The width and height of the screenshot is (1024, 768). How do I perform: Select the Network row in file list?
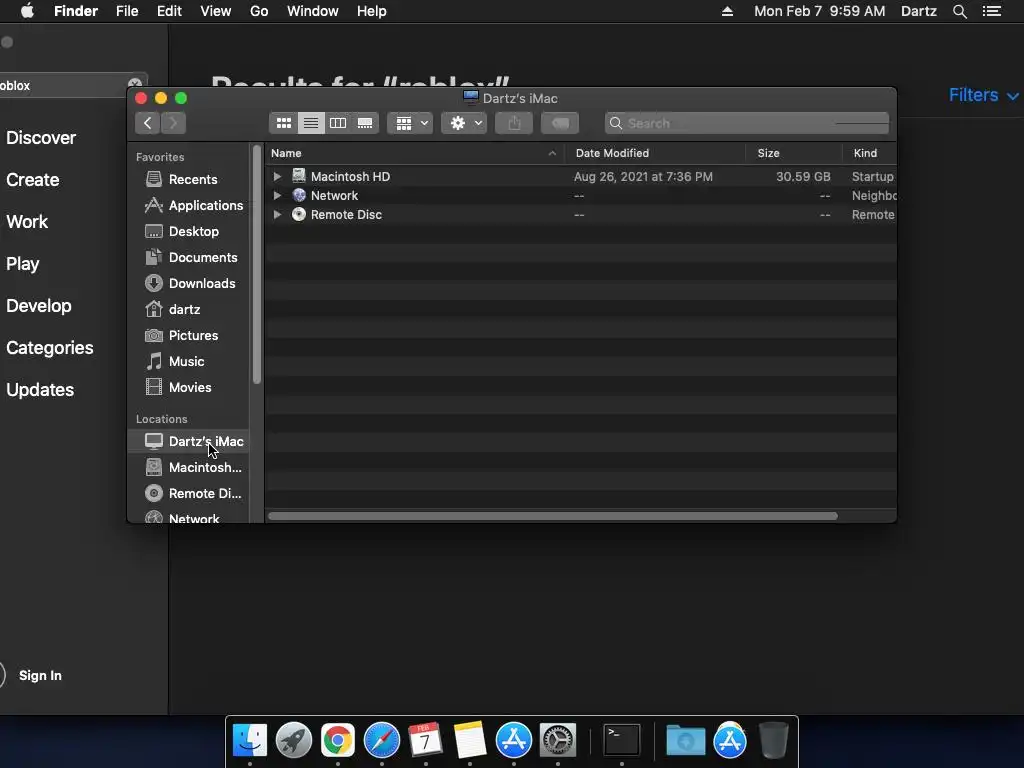point(581,195)
